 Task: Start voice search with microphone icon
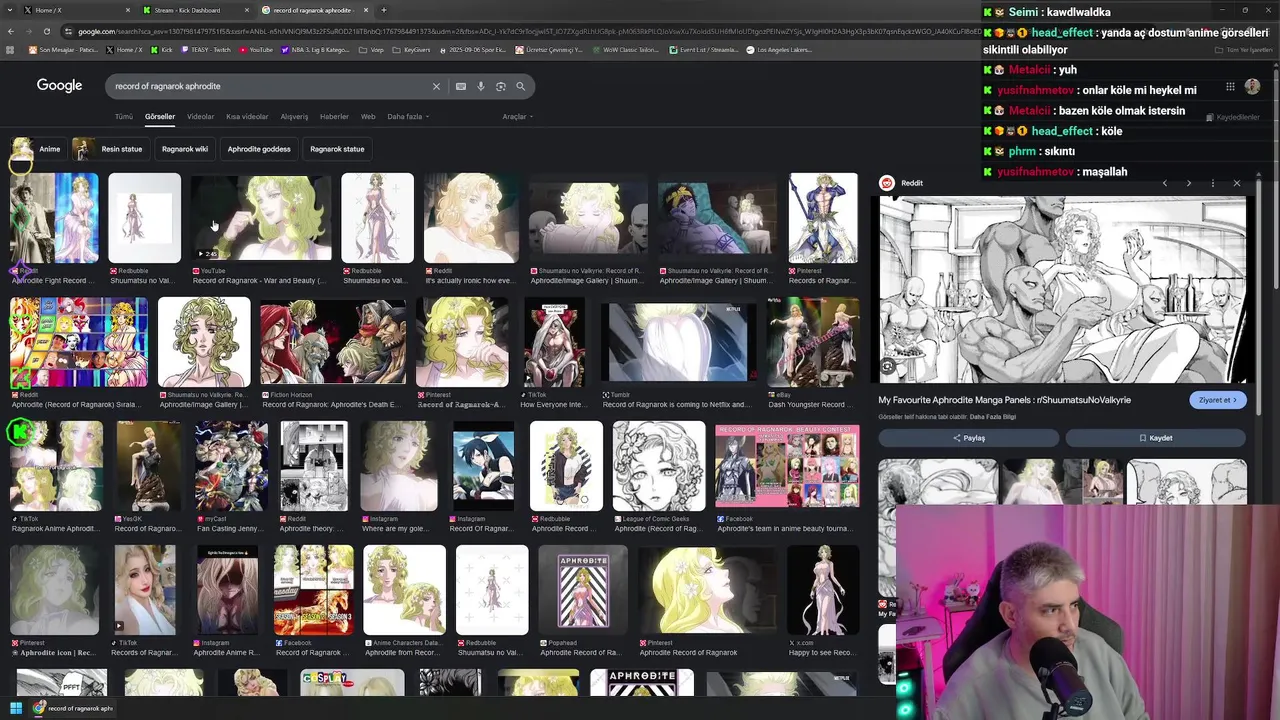(x=481, y=86)
